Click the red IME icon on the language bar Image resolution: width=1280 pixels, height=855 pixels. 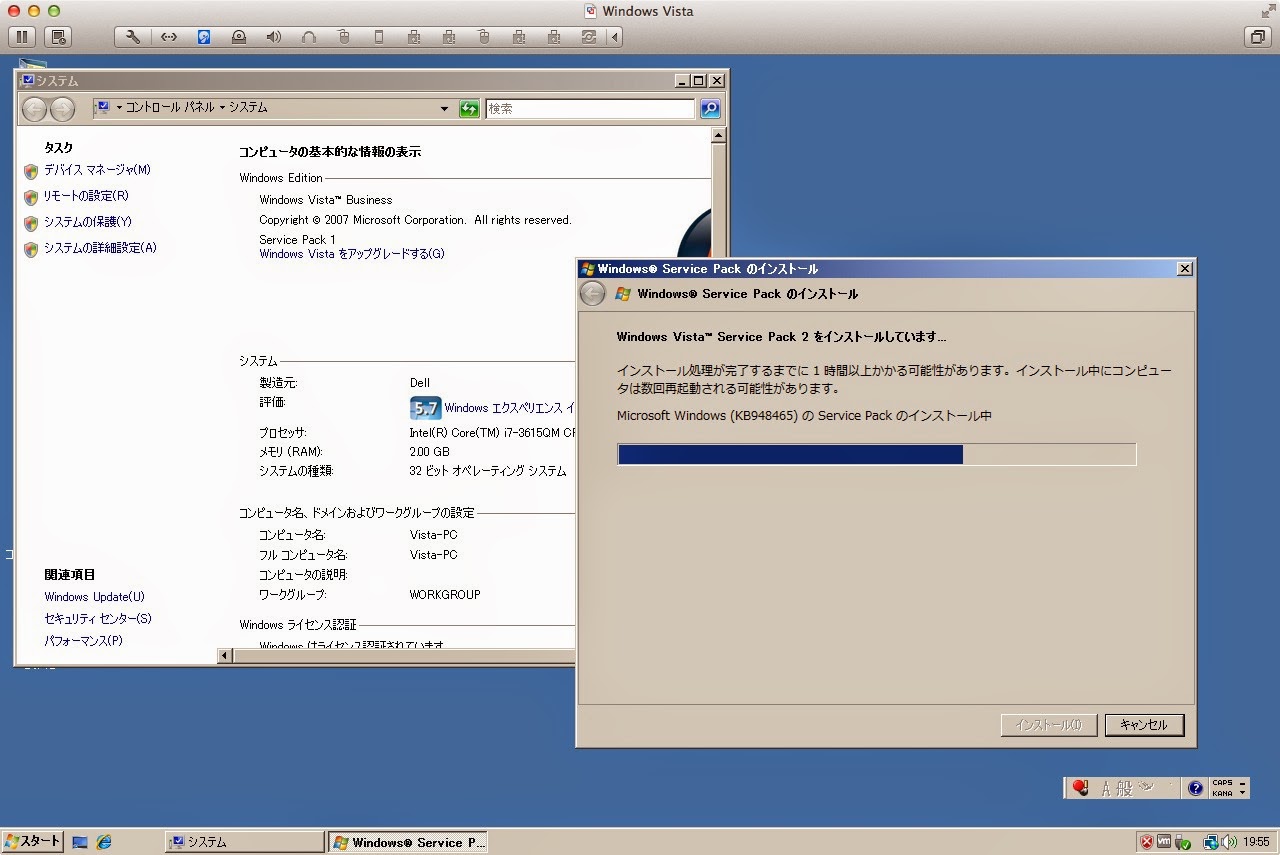pos(1080,788)
